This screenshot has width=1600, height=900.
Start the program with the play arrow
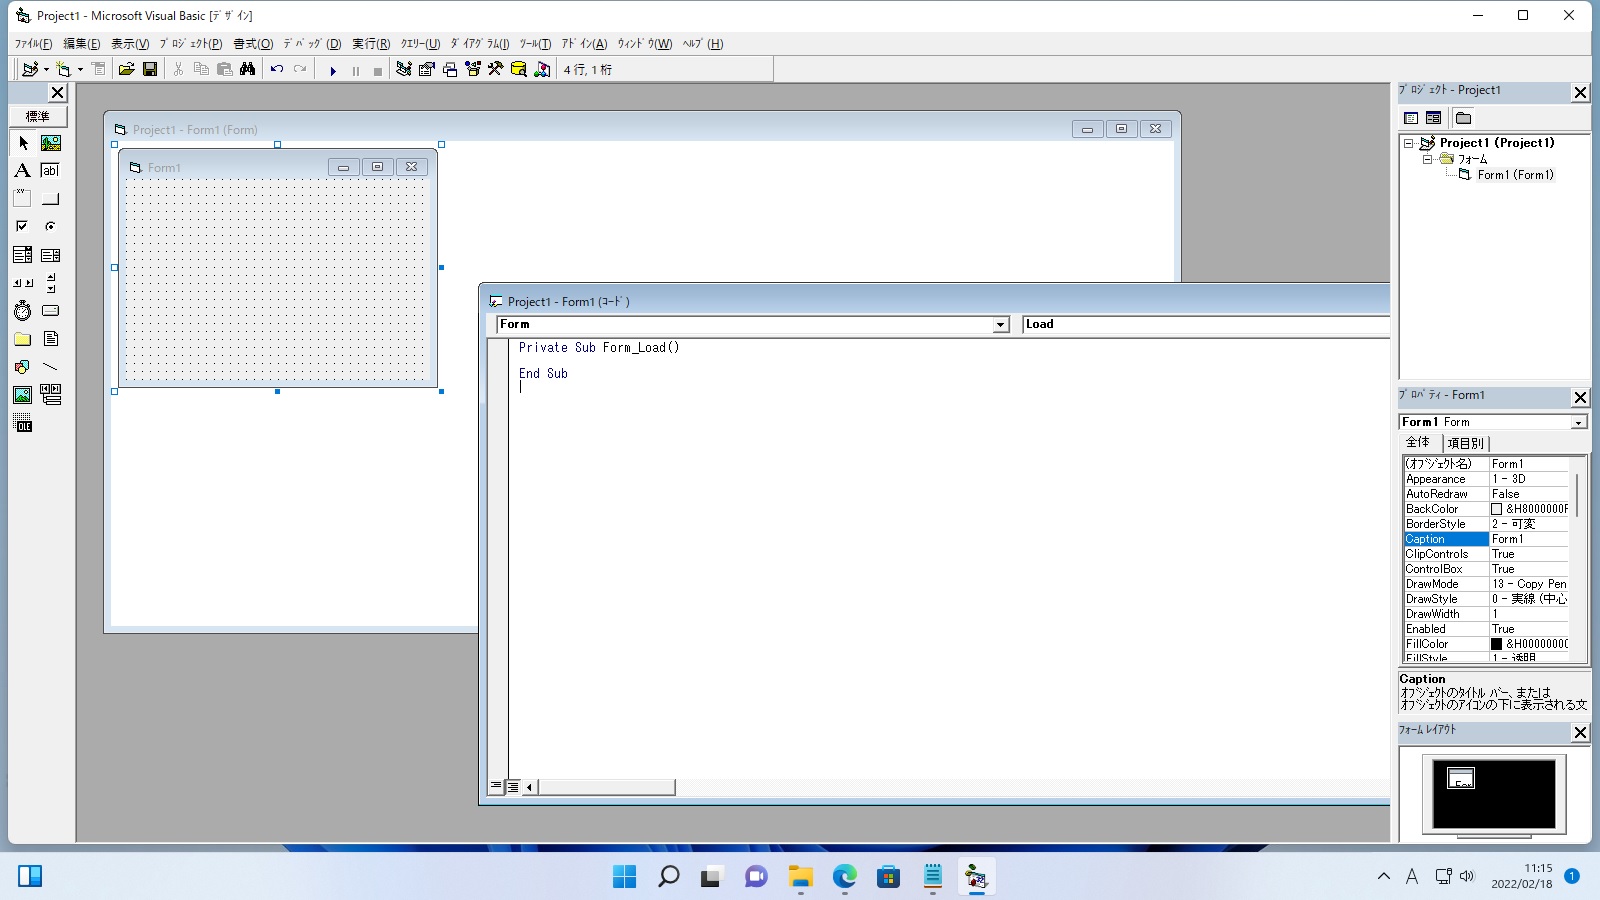(333, 70)
